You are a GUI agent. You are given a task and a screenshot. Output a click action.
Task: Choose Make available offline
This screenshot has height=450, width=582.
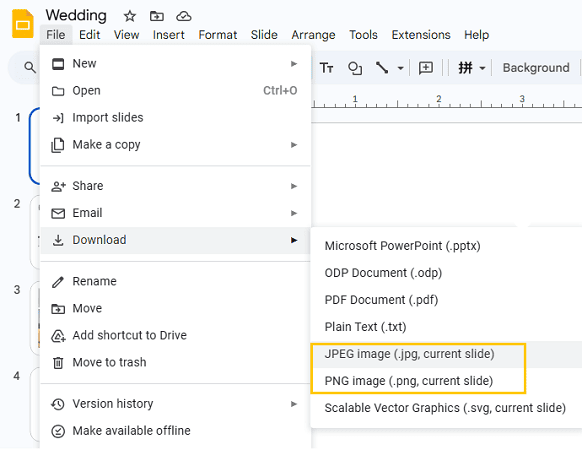[175, 431]
